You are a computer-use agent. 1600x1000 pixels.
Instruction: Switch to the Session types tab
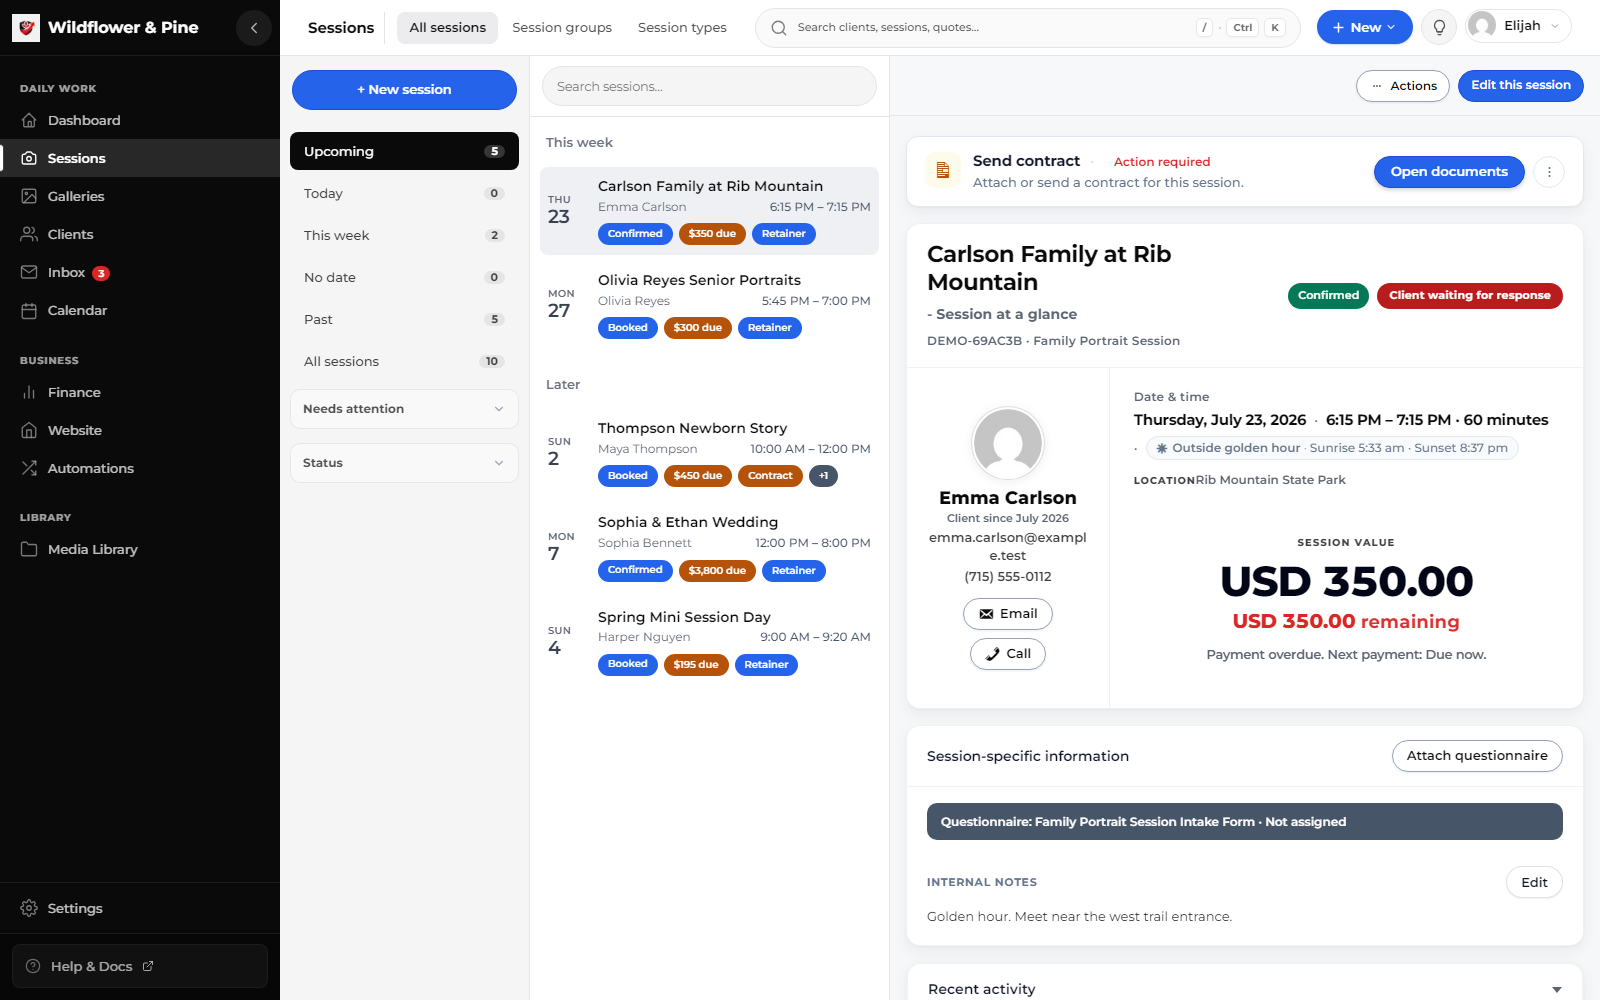tap(682, 28)
